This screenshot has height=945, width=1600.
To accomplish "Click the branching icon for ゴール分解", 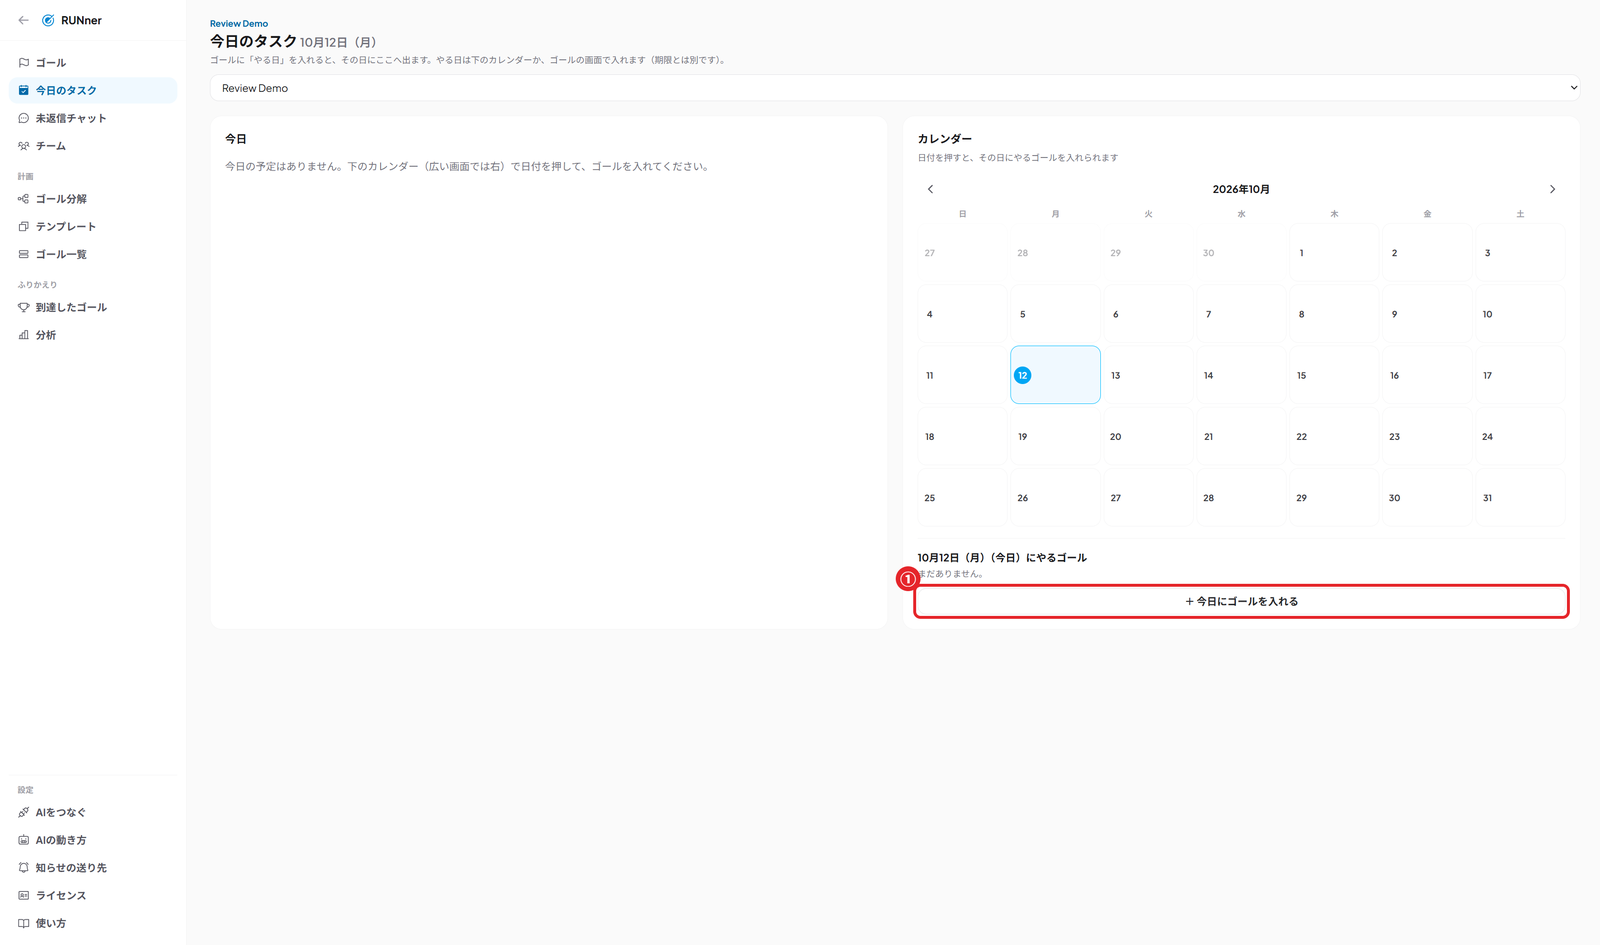I will coord(24,199).
